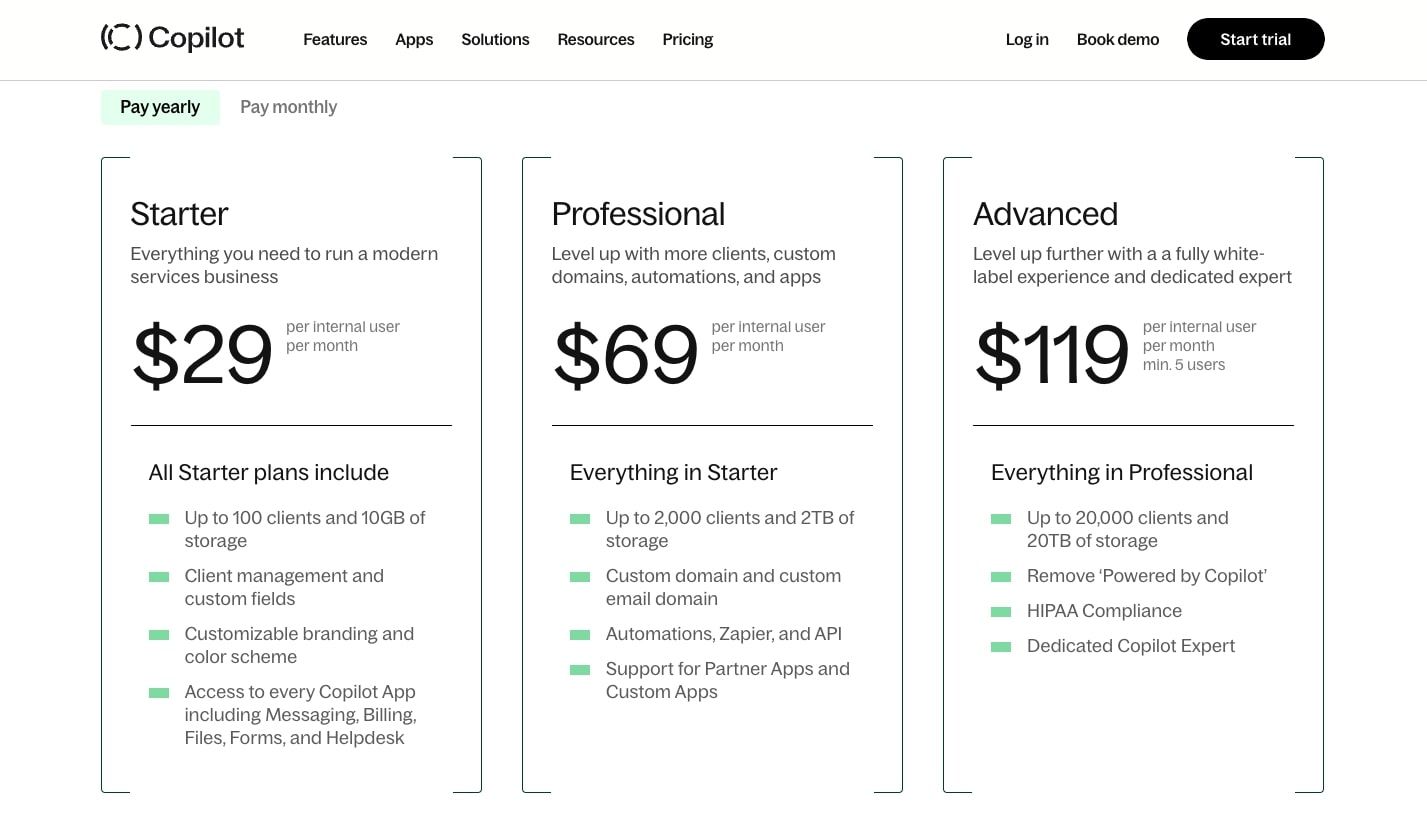This screenshot has height=818, width=1427.
Task: Go to the Pricing page
Action: tap(688, 40)
